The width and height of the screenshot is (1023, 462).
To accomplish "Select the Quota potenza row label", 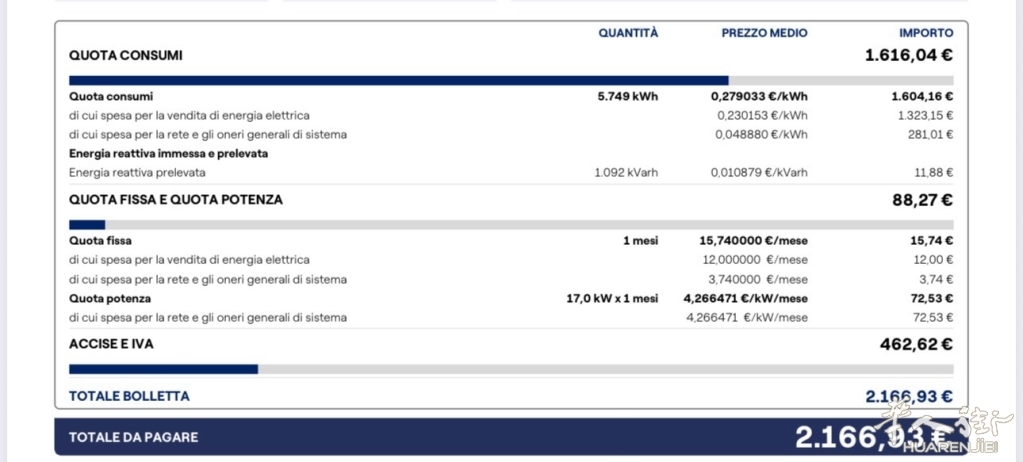I will (x=110, y=298).
